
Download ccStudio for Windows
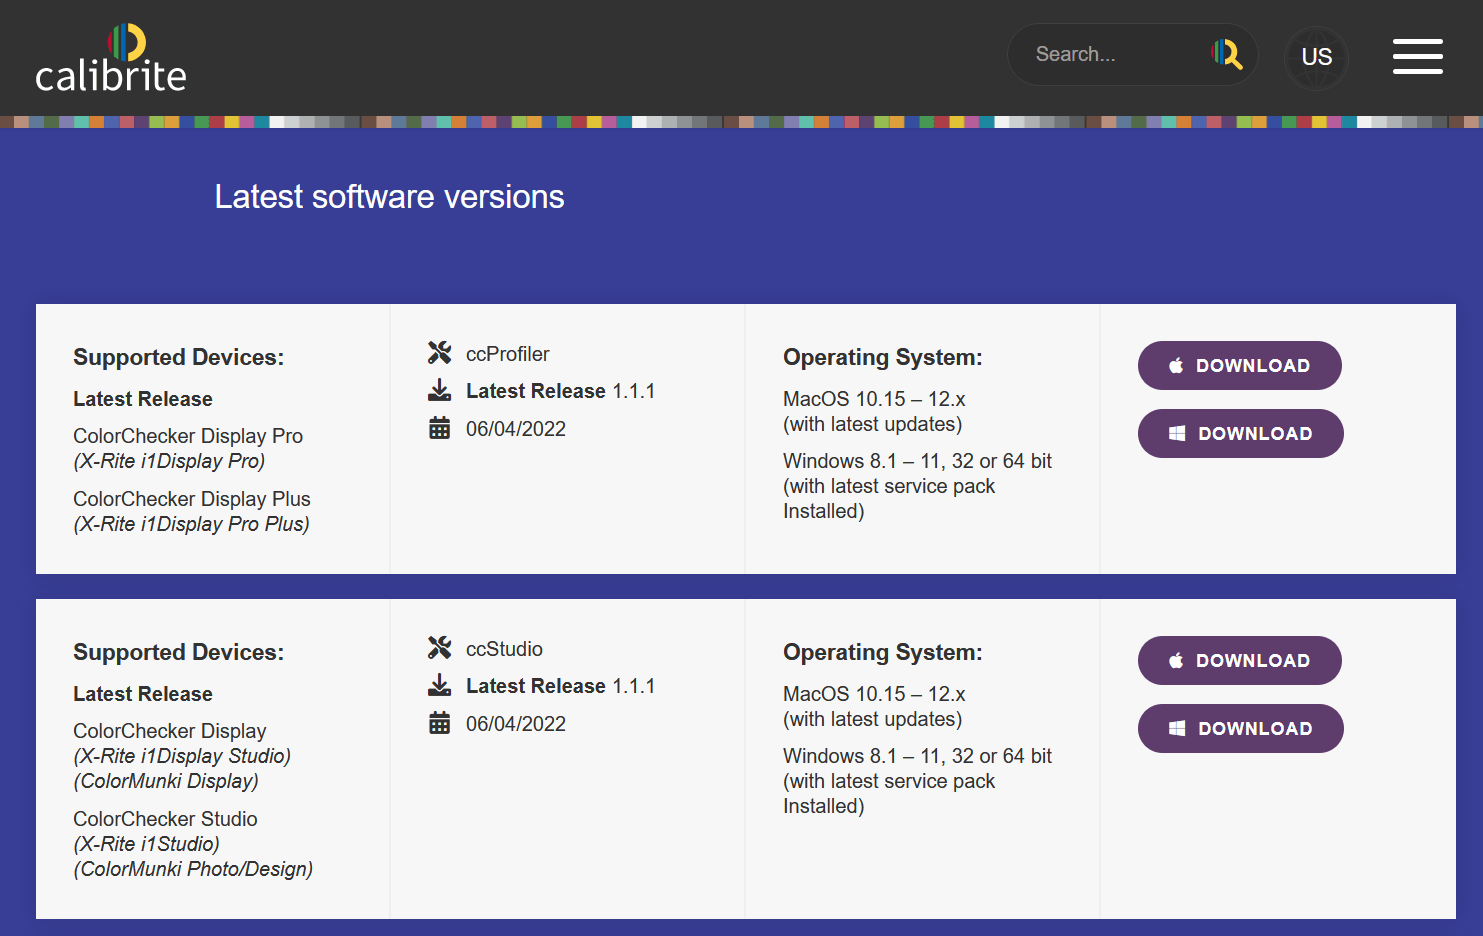(x=1241, y=728)
